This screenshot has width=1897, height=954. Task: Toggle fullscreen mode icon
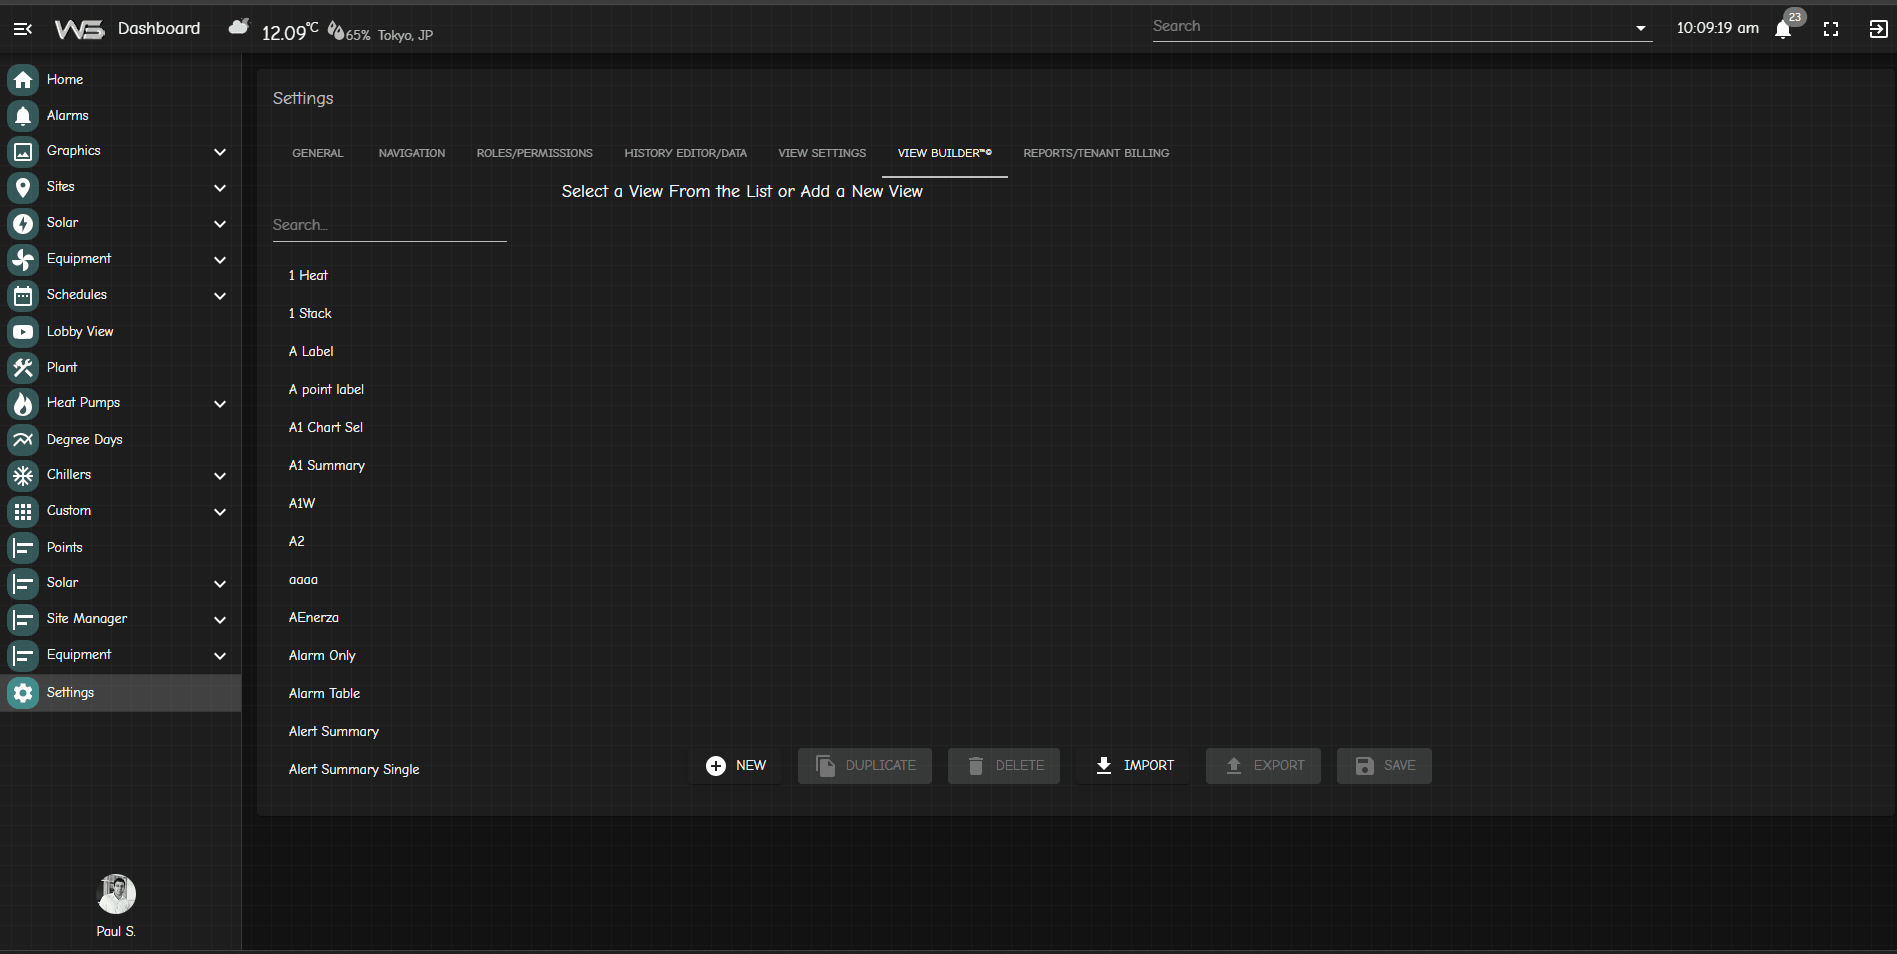tap(1831, 29)
